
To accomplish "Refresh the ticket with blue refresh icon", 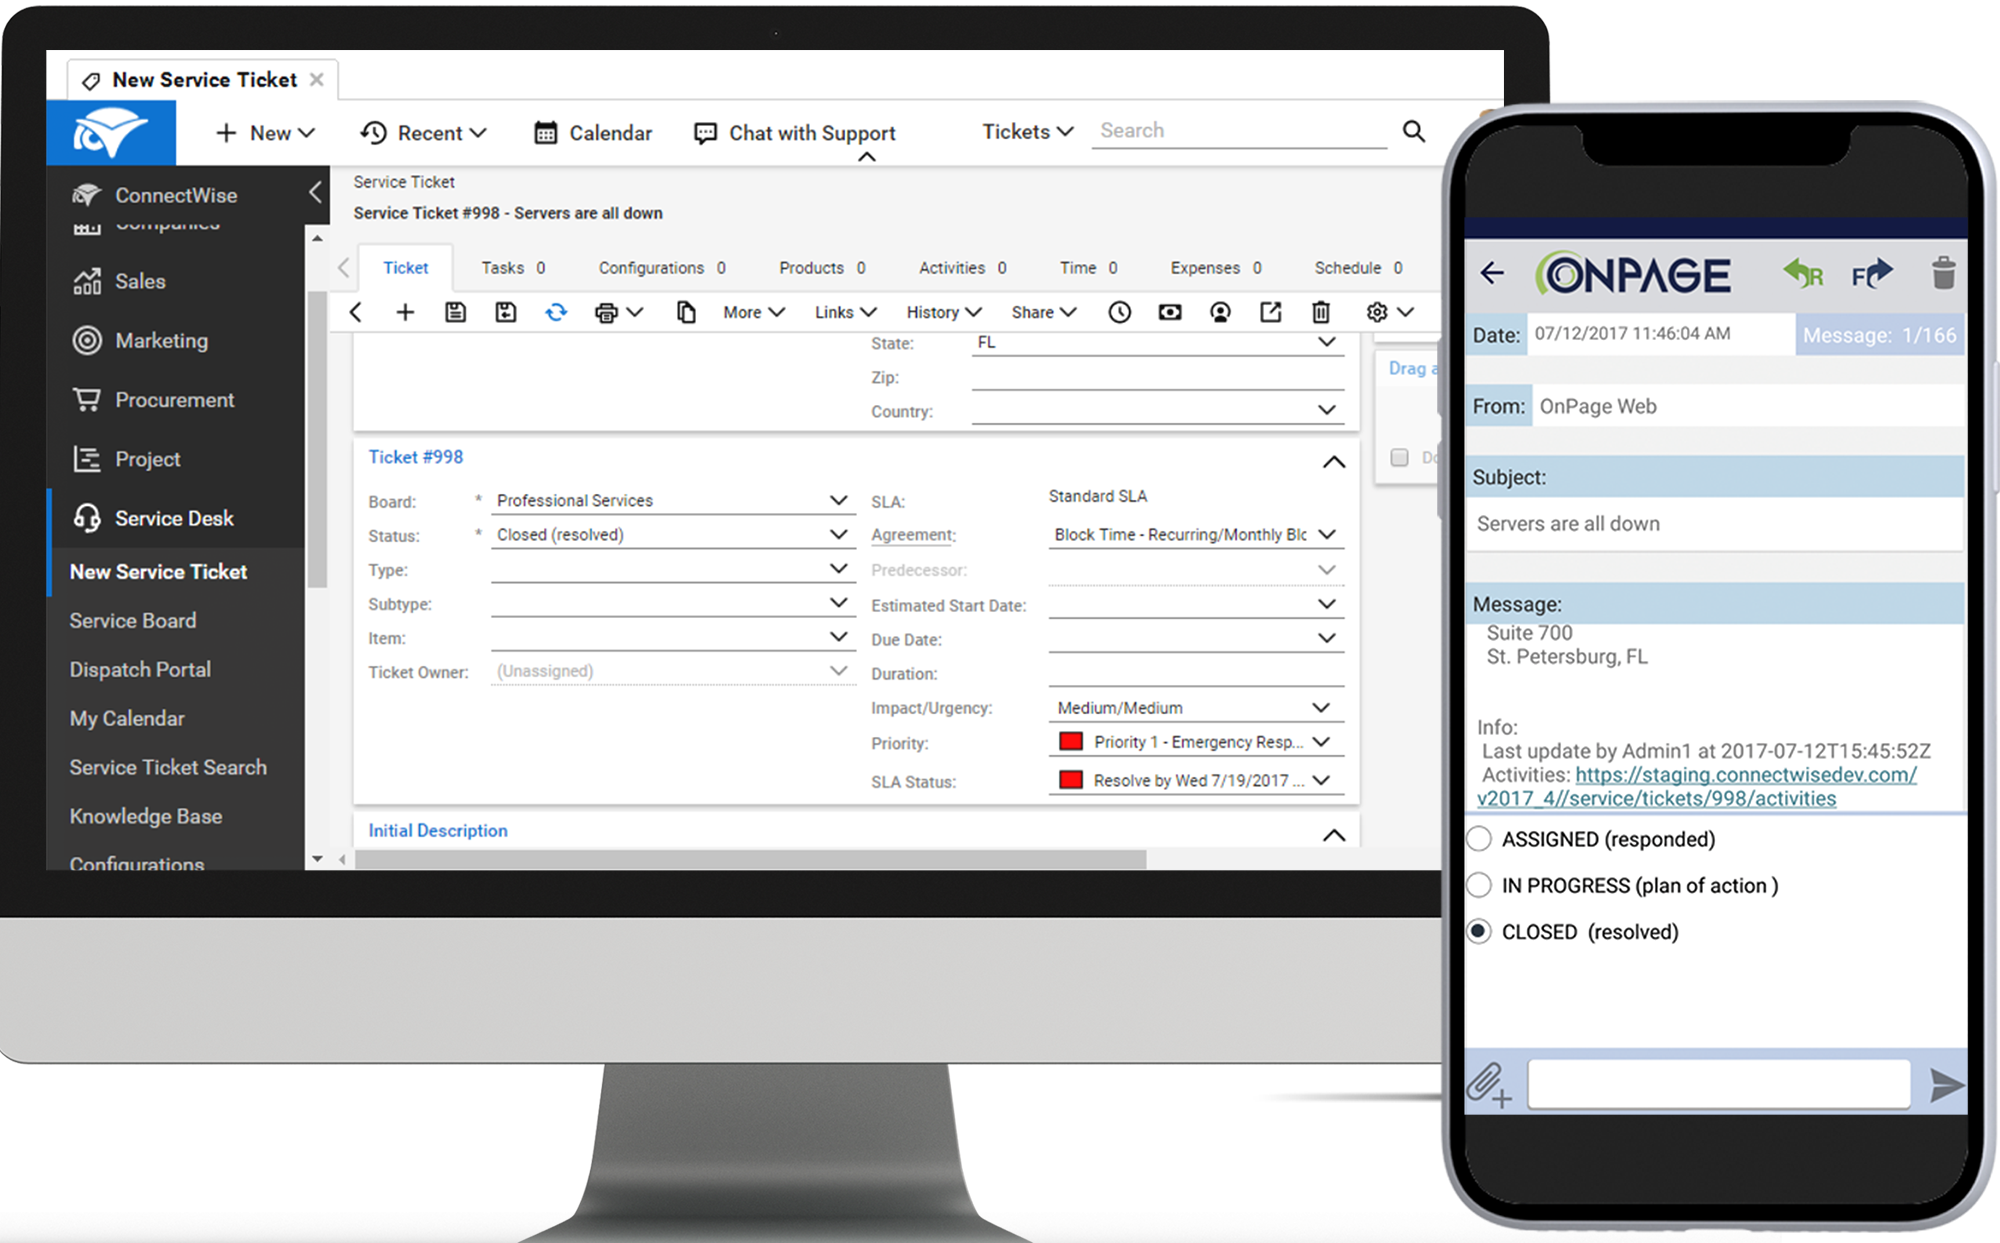I will pos(556,312).
